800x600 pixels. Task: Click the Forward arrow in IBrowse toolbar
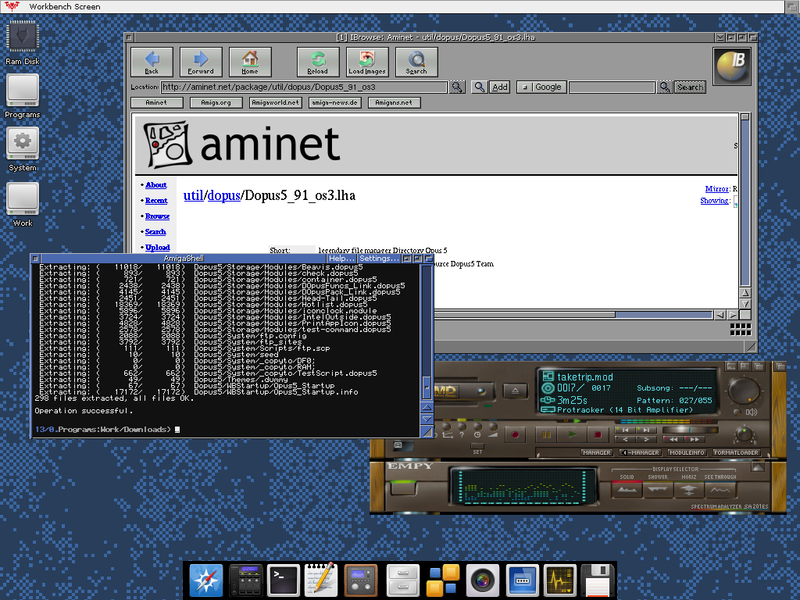[x=200, y=62]
